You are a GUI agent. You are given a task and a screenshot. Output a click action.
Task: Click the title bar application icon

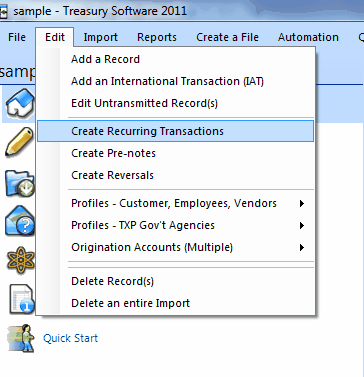coord(4,12)
